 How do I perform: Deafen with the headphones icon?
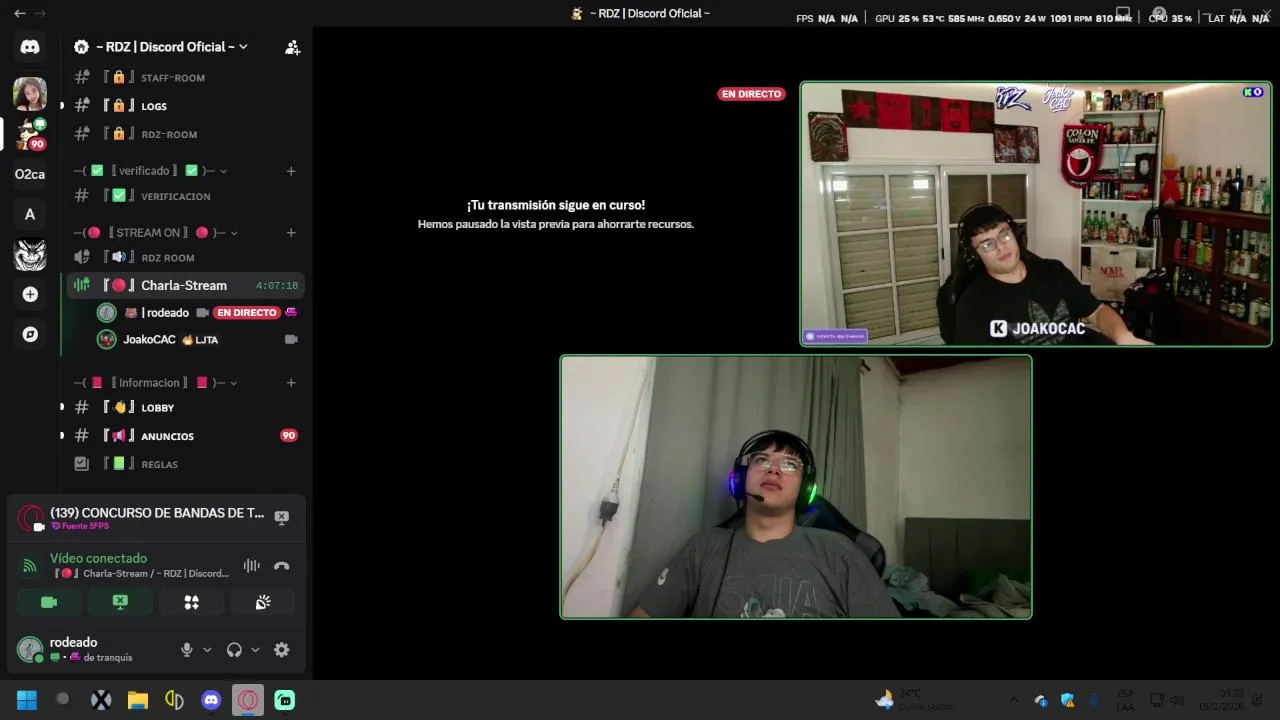[x=234, y=650]
